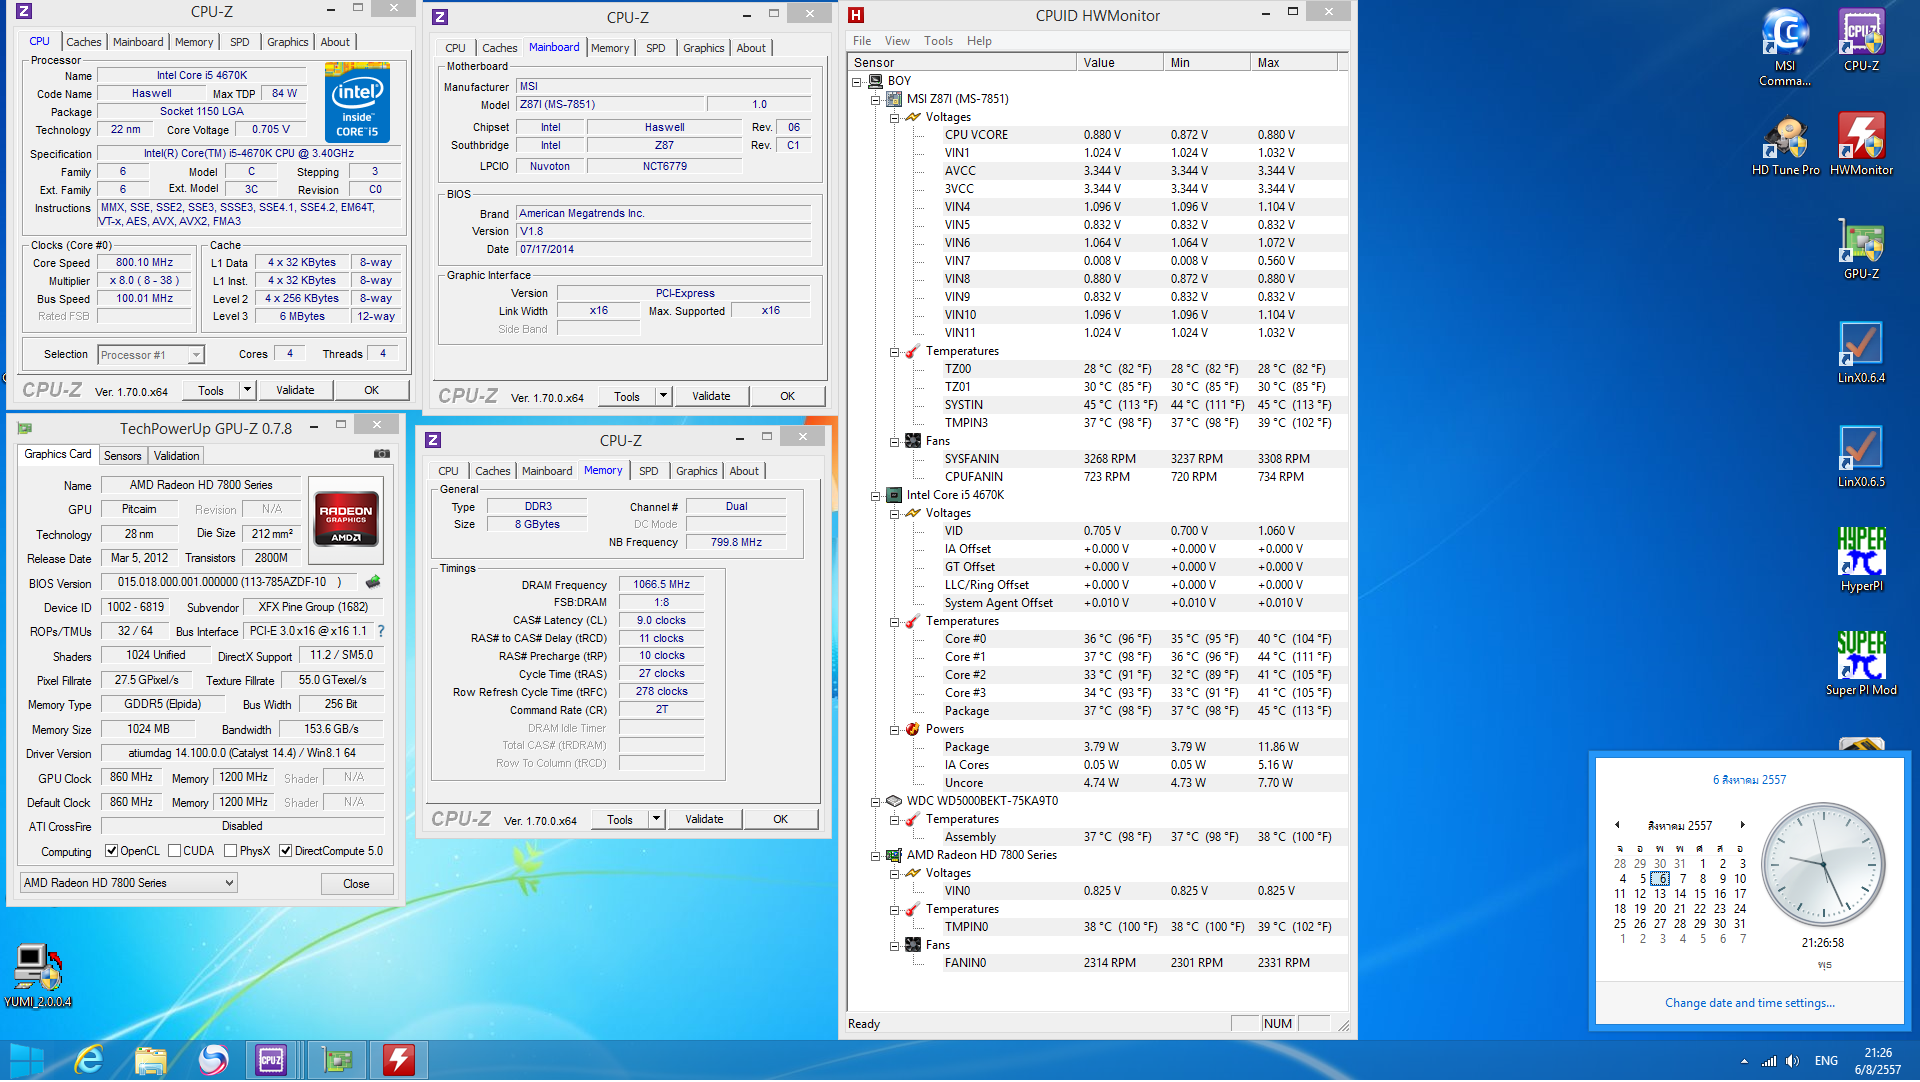Select date 15 in the calendar
The height and width of the screenshot is (1082, 1920).
[1700, 895]
